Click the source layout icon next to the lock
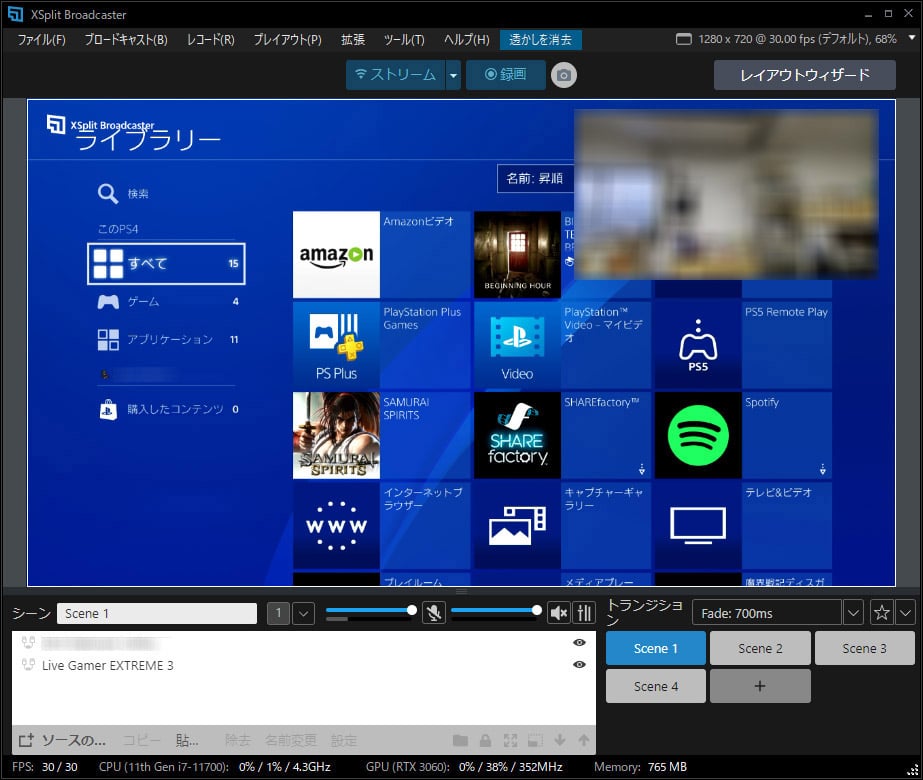 pyautogui.click(x=535, y=741)
